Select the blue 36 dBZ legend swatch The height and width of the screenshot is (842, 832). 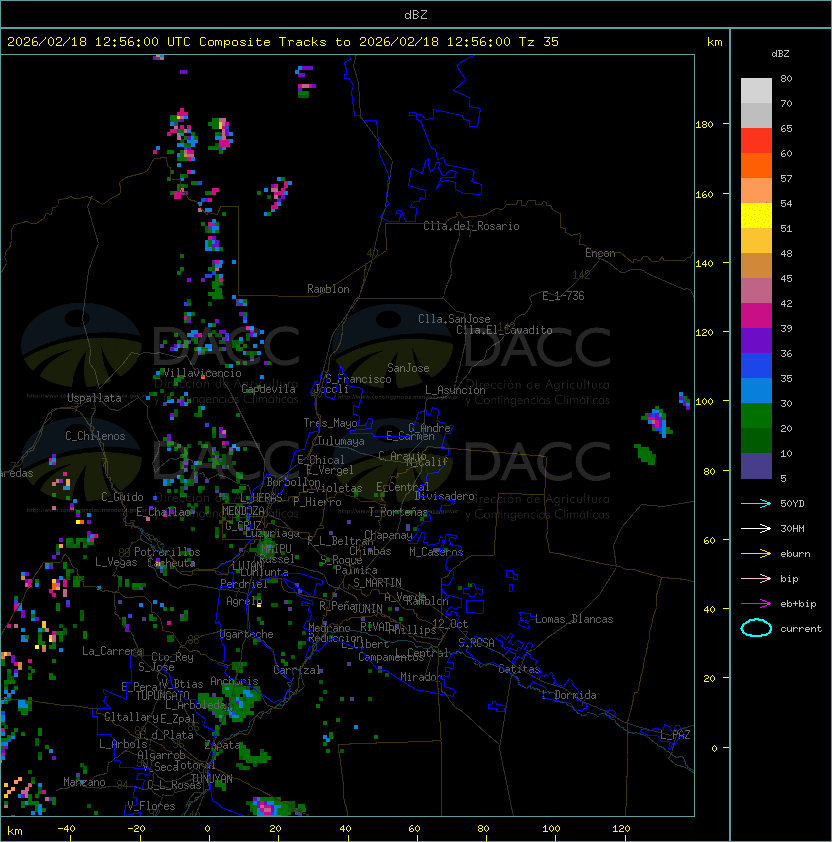coord(756,366)
